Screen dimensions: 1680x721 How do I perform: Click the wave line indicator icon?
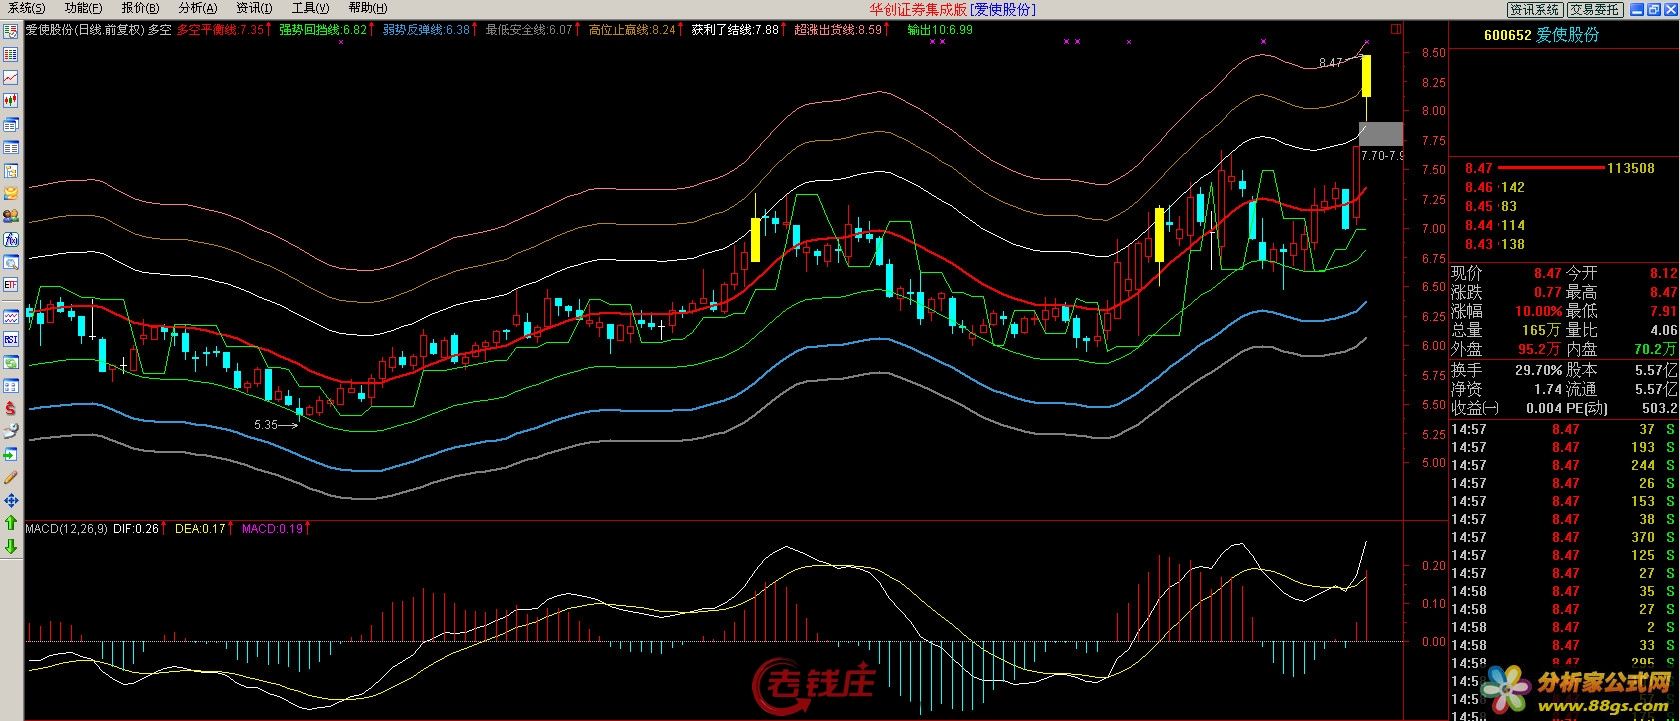point(11,316)
